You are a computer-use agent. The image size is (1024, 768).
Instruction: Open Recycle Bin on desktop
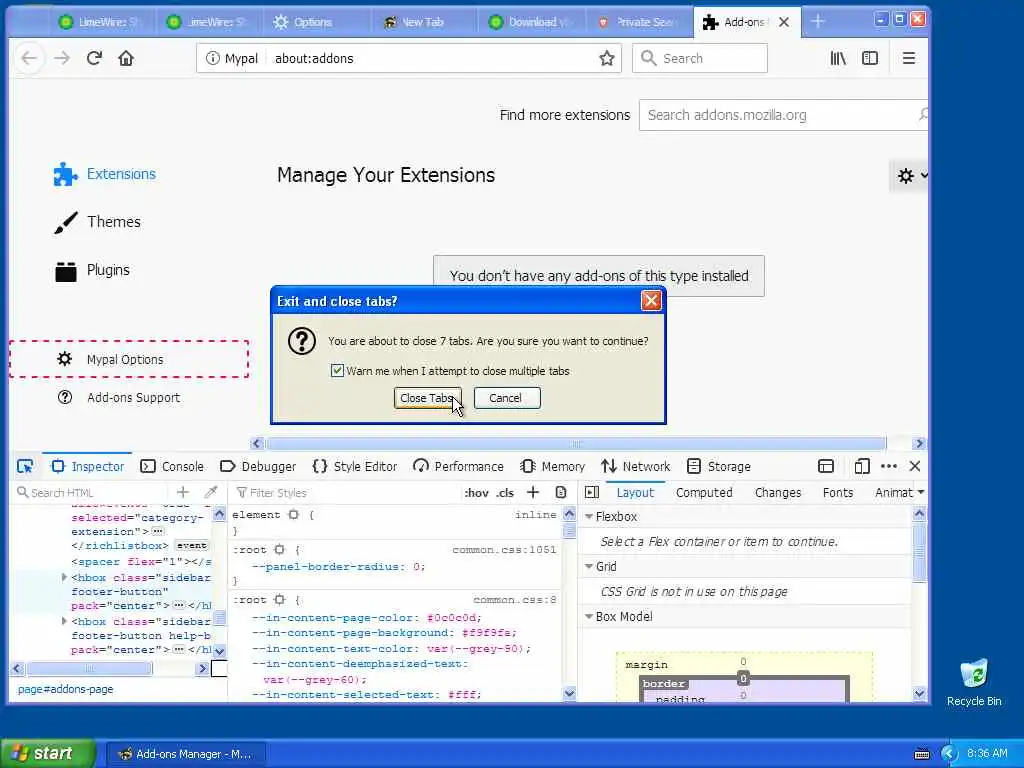(x=974, y=683)
